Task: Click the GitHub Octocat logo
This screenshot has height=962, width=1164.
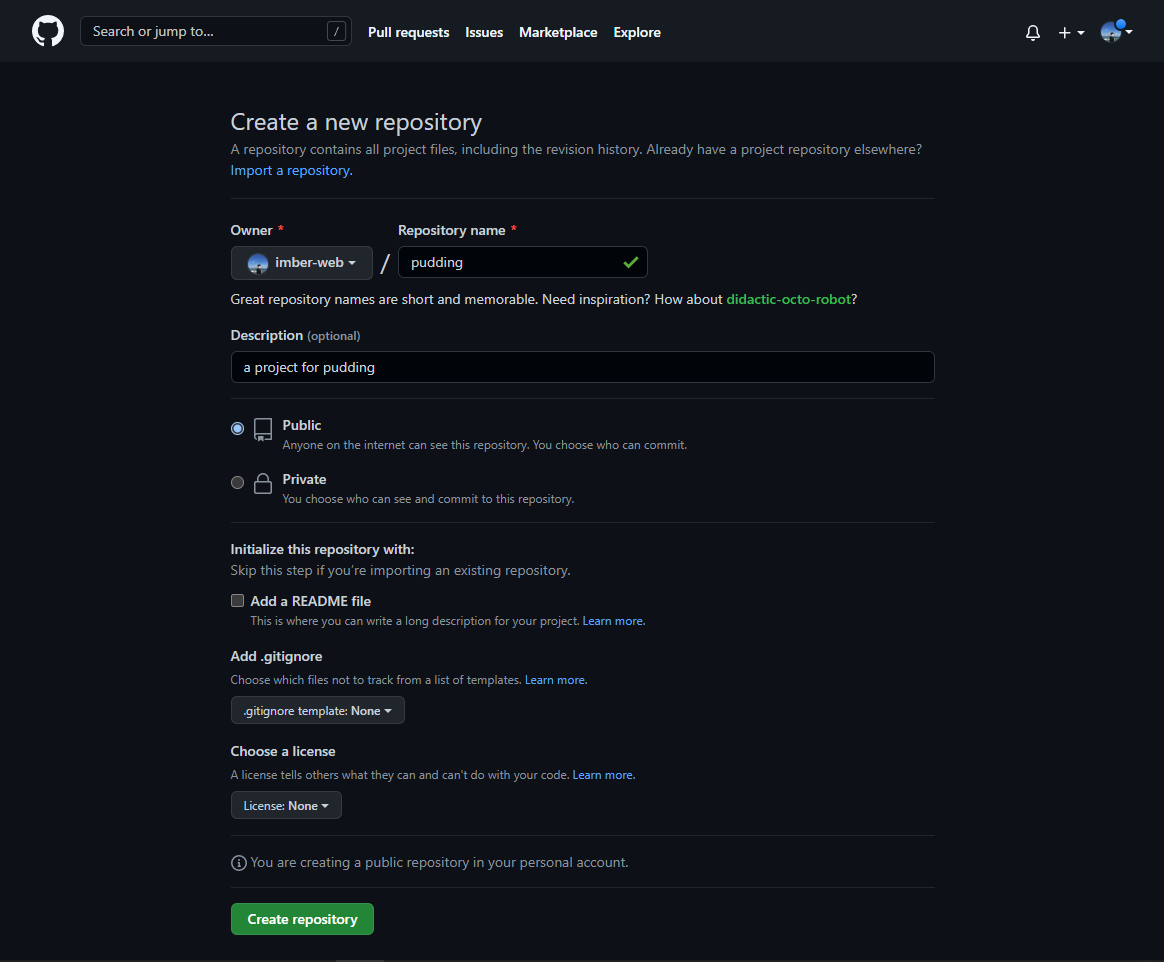Action: [48, 31]
